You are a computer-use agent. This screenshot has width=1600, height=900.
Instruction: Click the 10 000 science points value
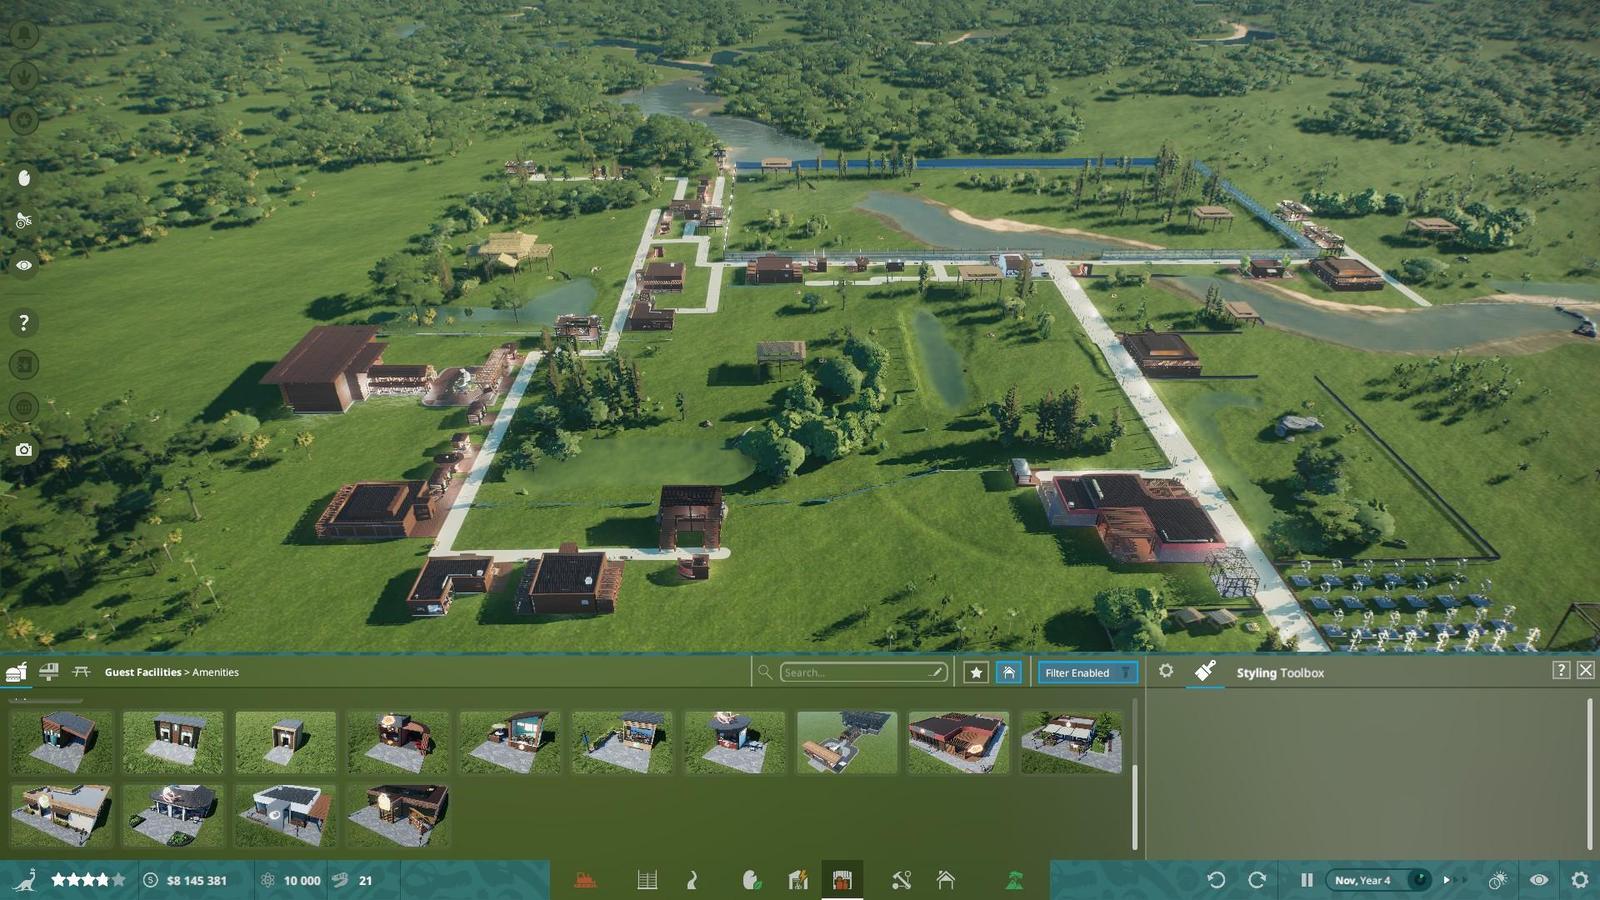[302, 881]
